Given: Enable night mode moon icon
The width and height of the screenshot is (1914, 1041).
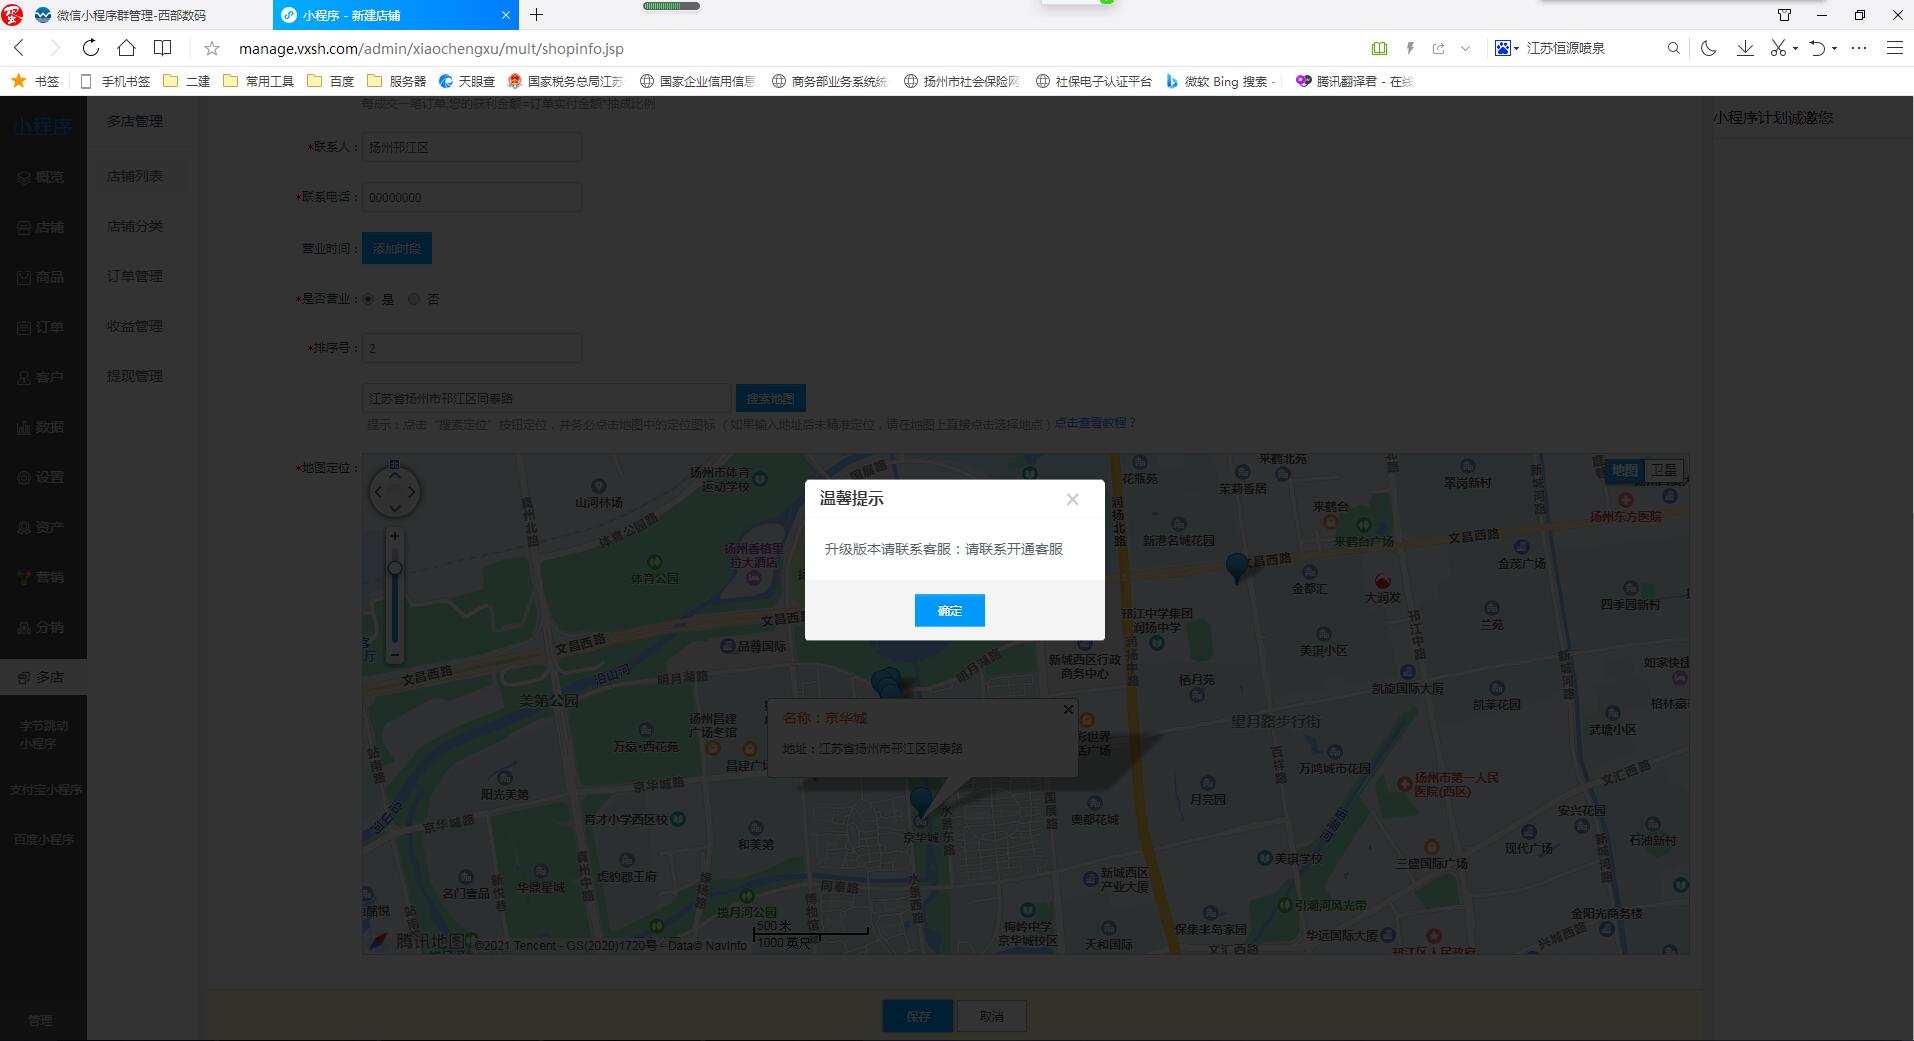Looking at the screenshot, I should pos(1708,48).
